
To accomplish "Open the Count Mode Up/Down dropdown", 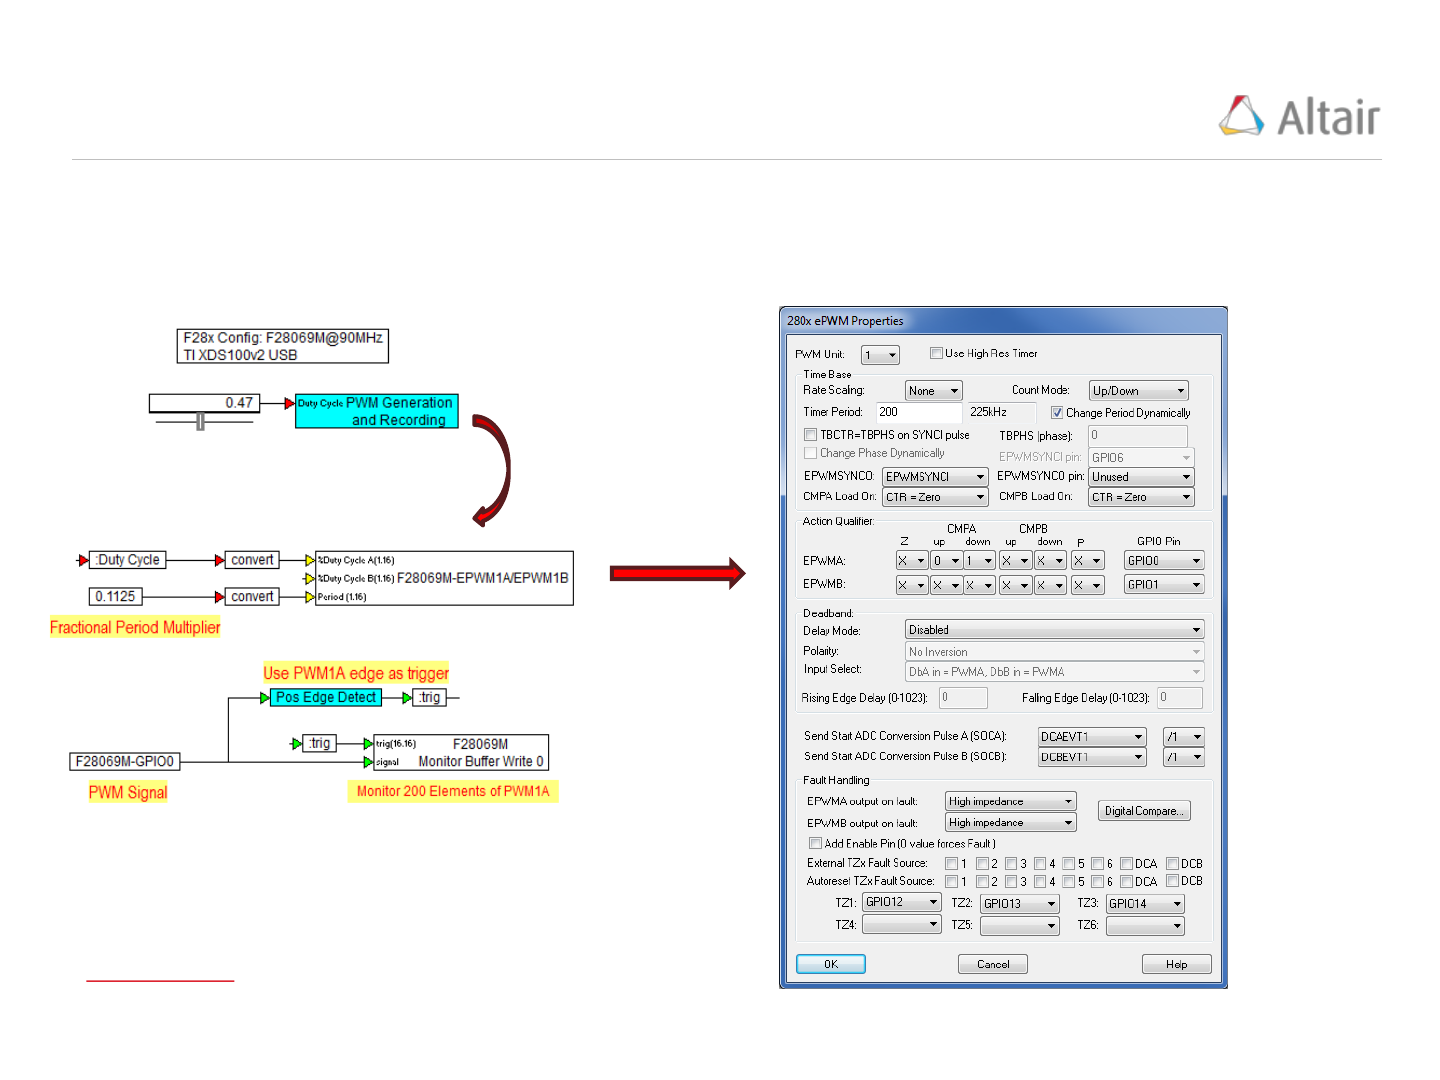I will (x=1138, y=391).
